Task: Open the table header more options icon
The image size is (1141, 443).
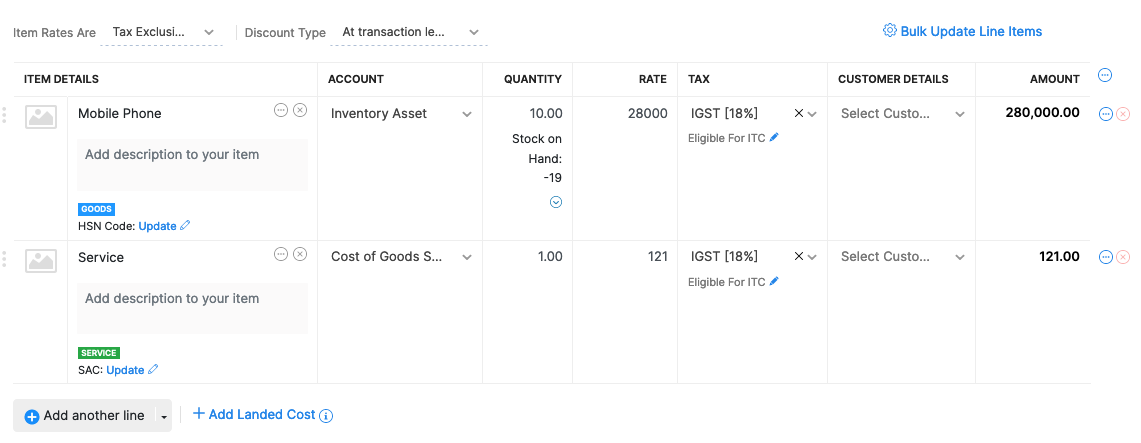Action: click(x=1105, y=75)
